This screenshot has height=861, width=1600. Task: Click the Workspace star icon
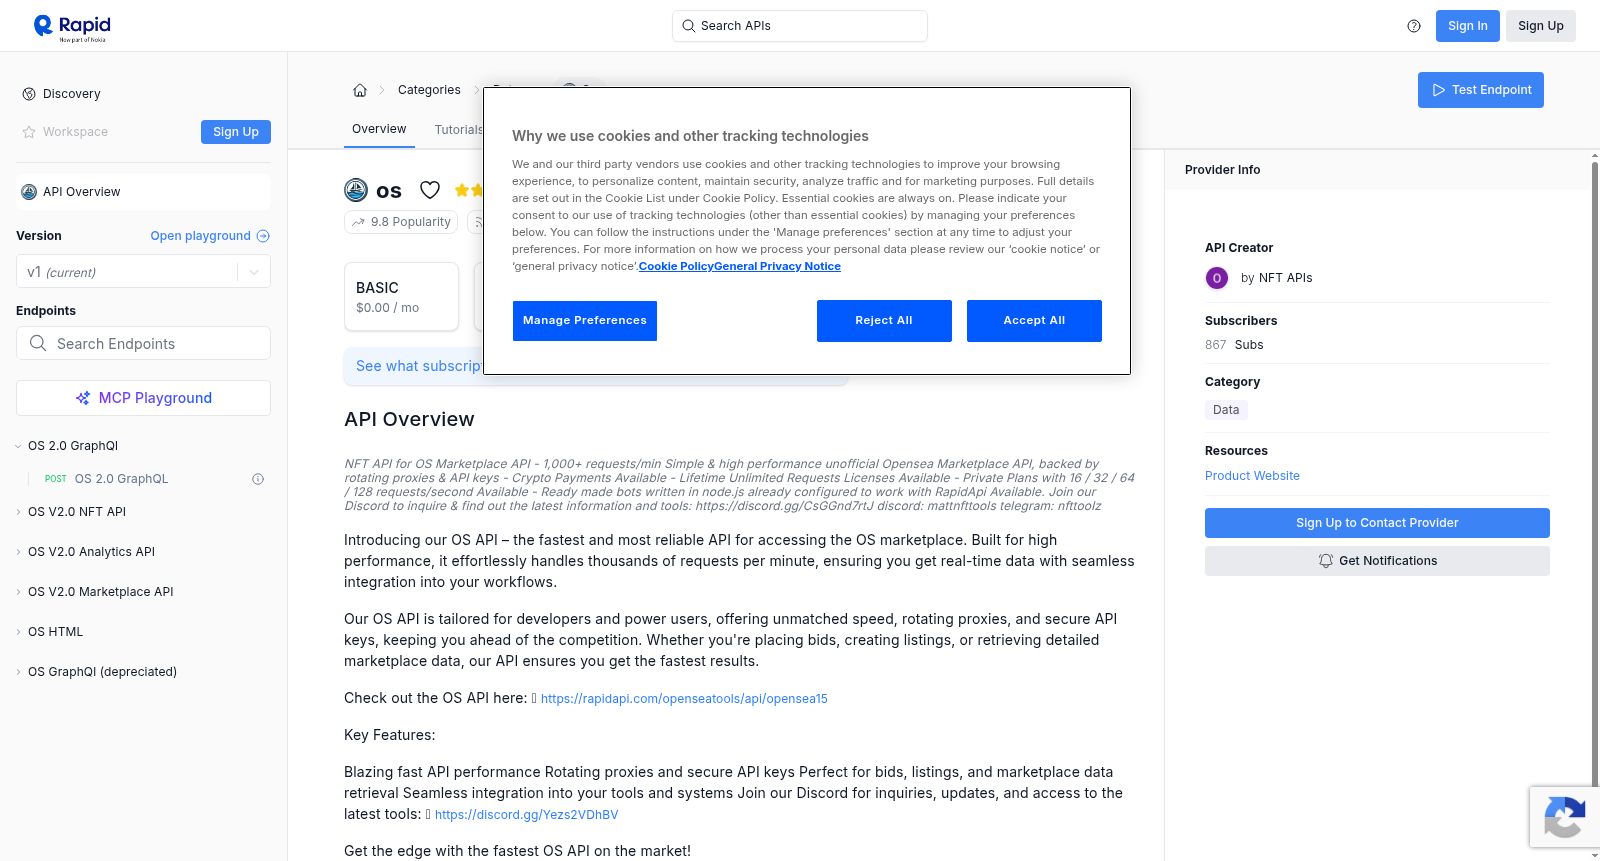click(x=29, y=132)
